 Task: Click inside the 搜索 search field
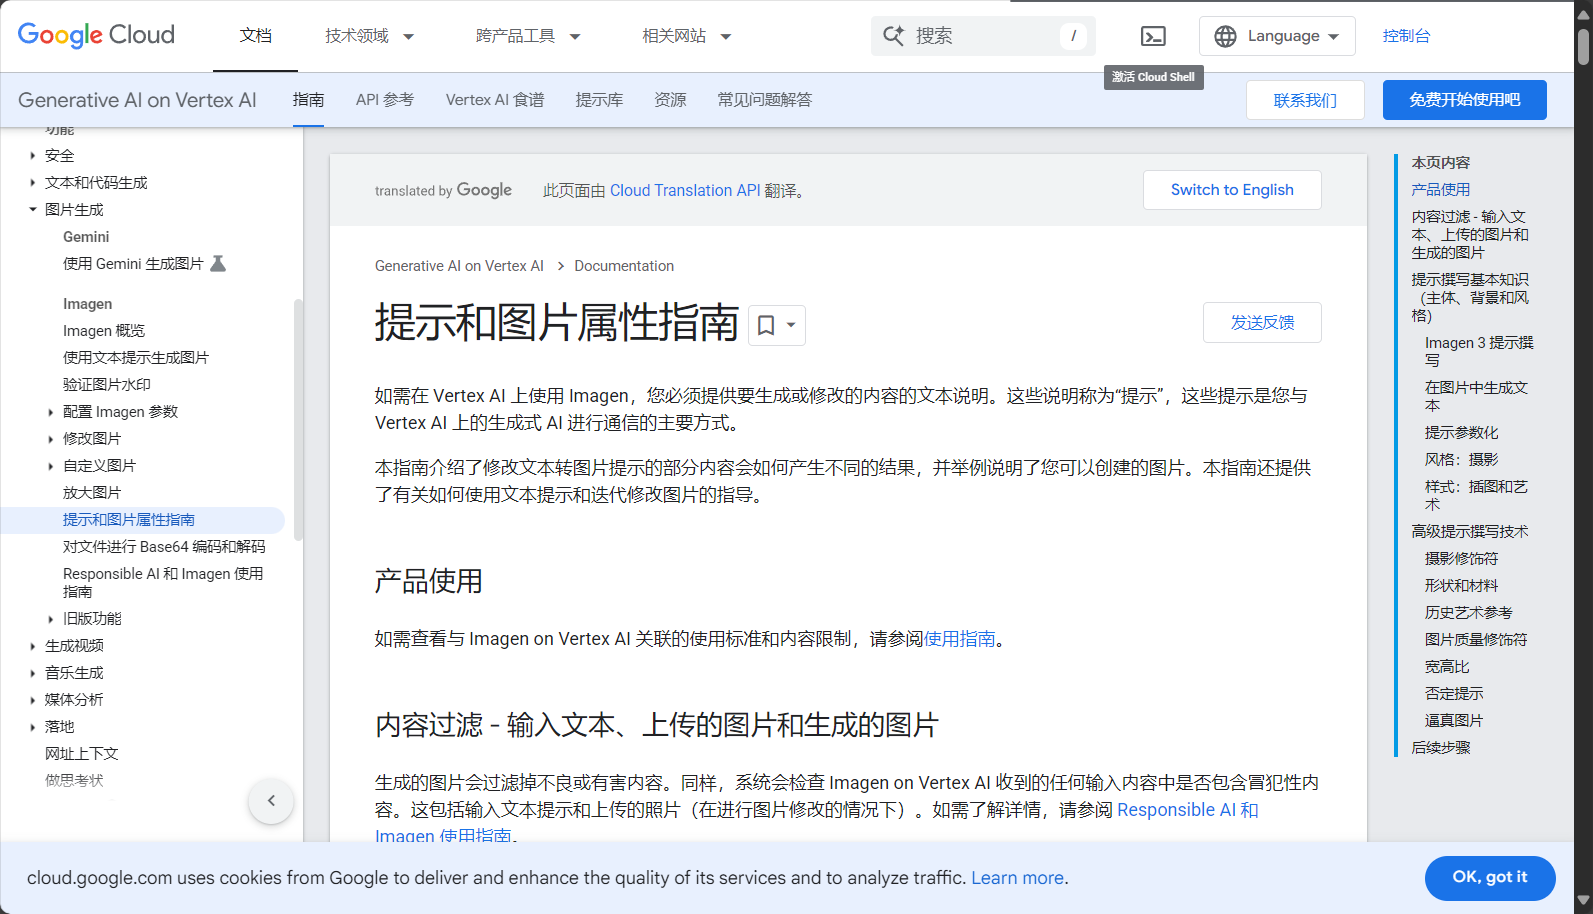point(983,36)
